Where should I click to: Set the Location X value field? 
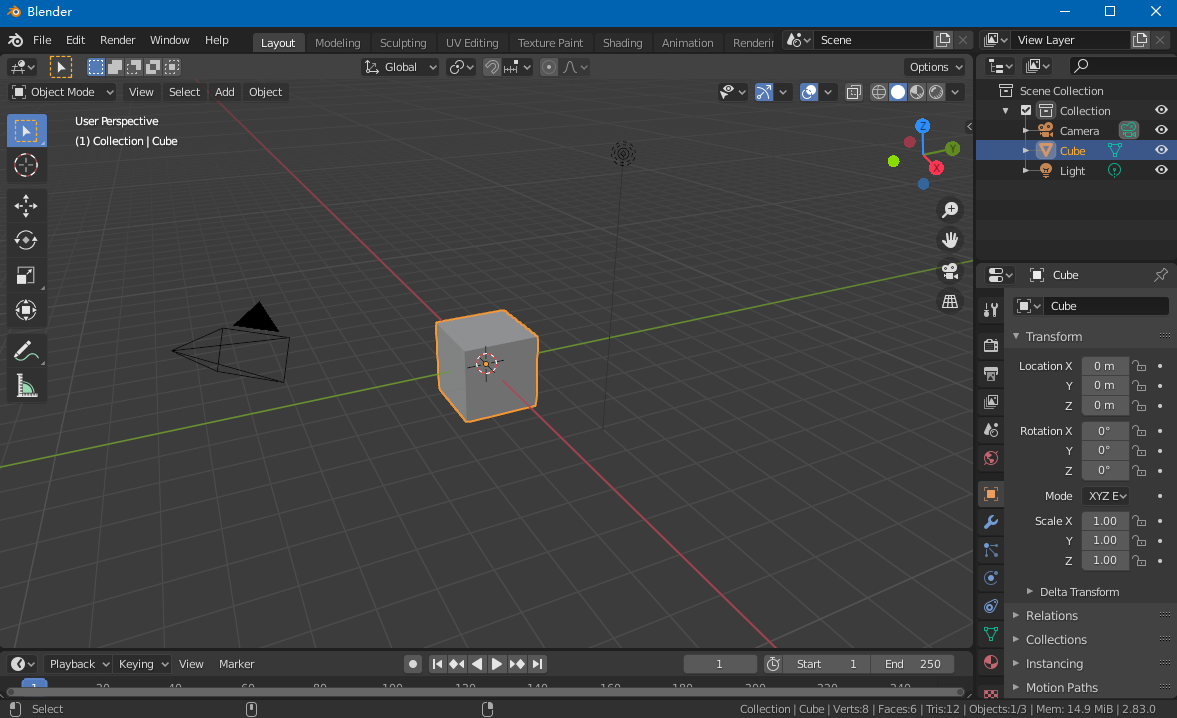tap(1104, 365)
